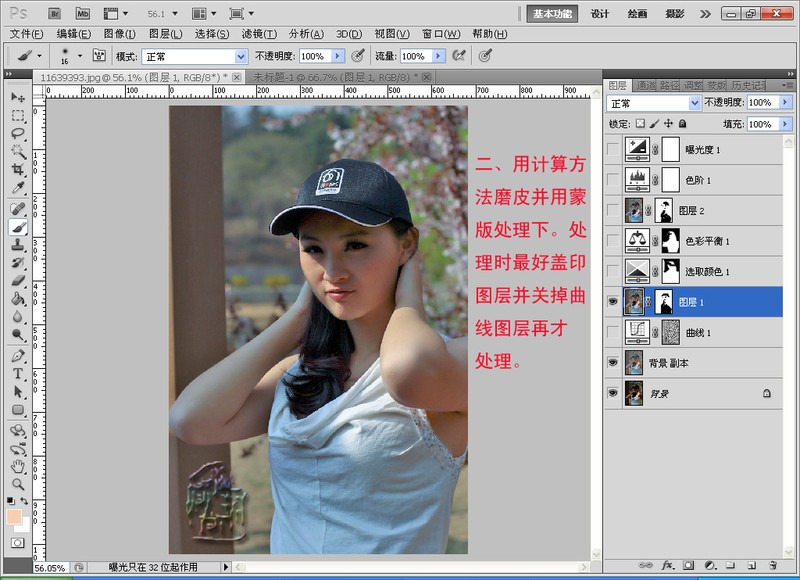The image size is (800, 580).
Task: Select the Rectangular Marquee tool
Action: [x=18, y=116]
